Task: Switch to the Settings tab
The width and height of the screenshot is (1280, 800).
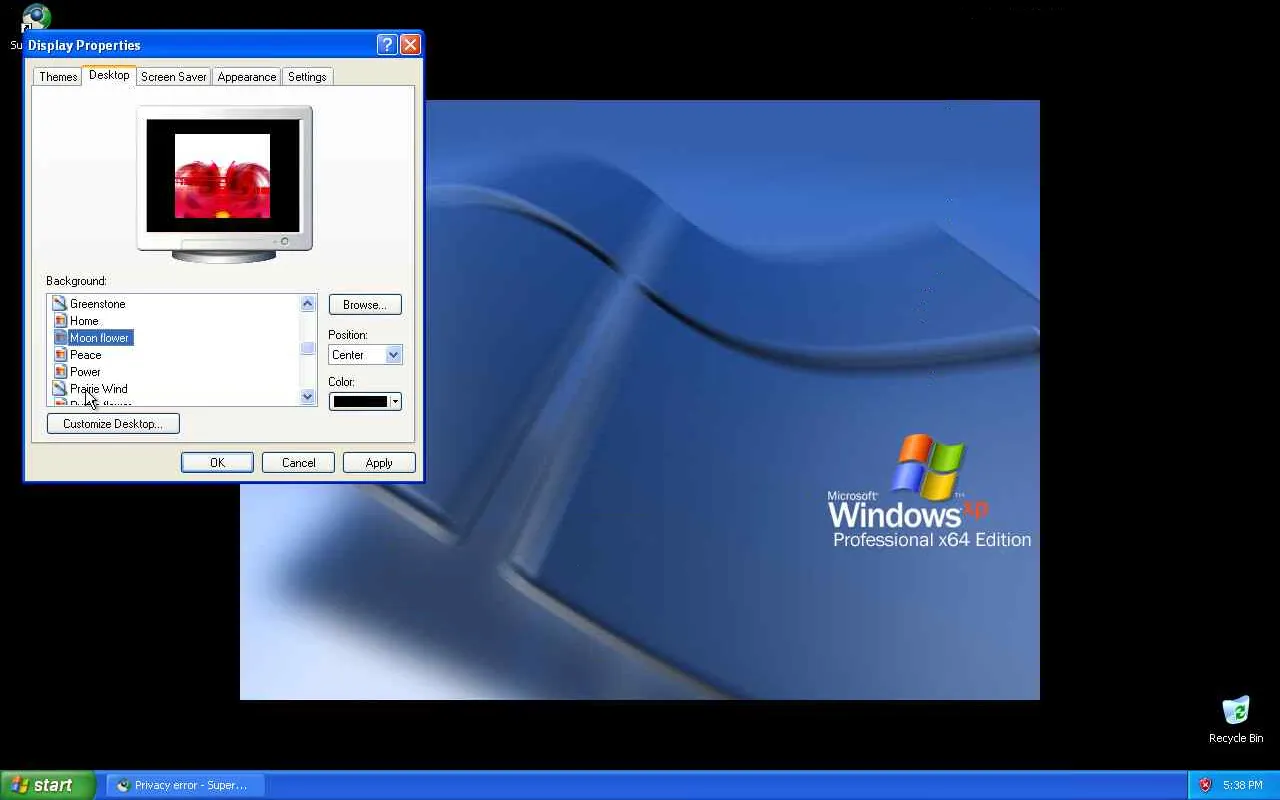Action: click(307, 77)
